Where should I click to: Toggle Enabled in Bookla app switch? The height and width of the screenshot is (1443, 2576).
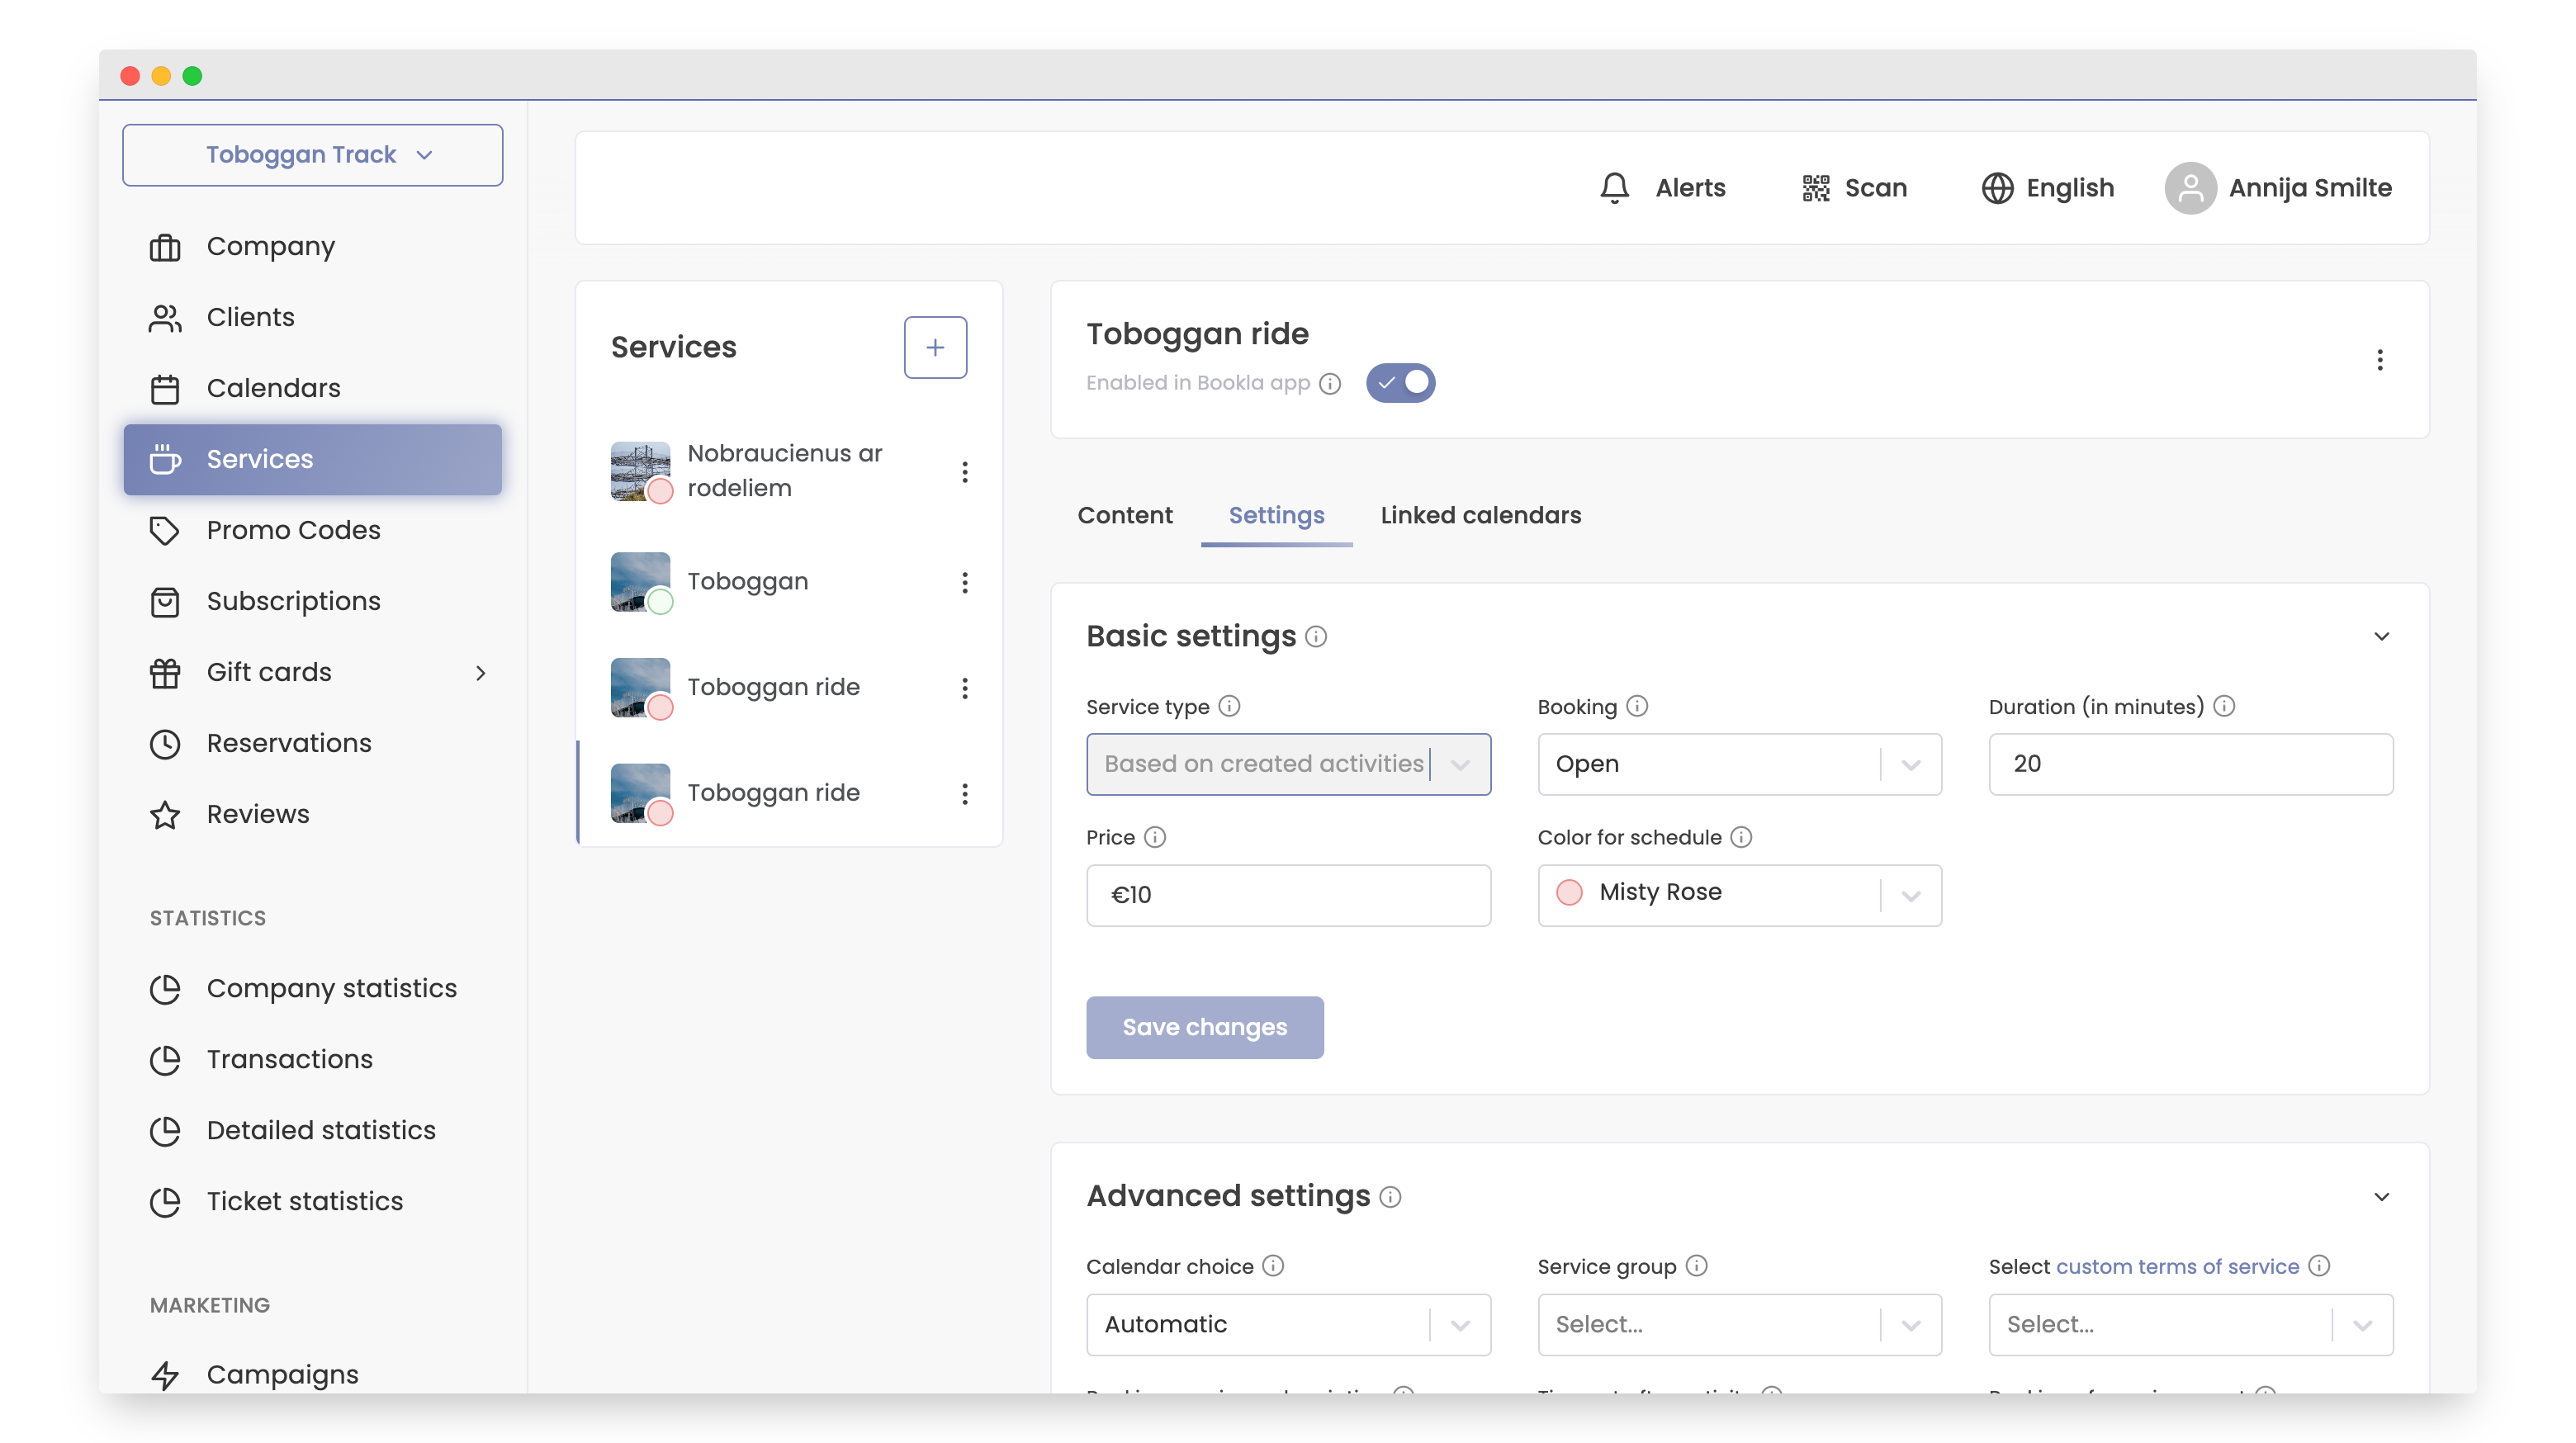tap(1400, 383)
